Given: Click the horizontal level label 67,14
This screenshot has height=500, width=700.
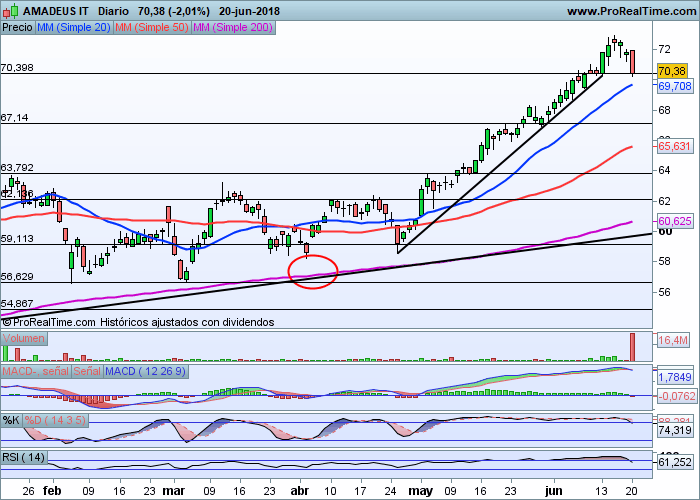Looking at the screenshot, I should [x=14, y=118].
